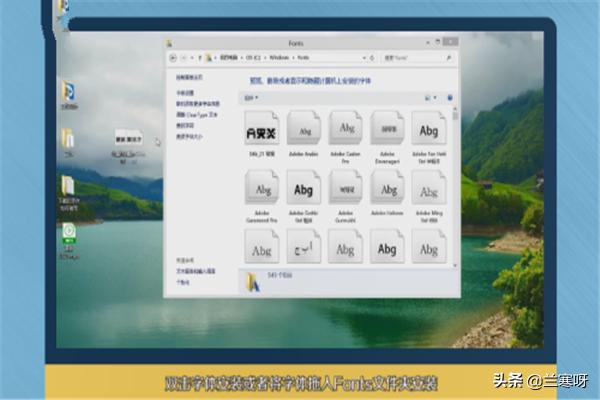Click the Adobe Gothic Std font icon
Viewport: 600px width, 400px height.
pos(303,188)
